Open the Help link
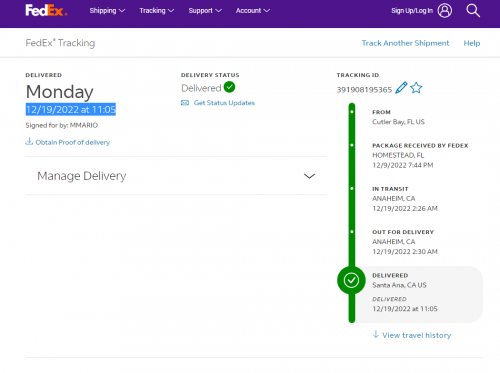This screenshot has height=373, width=500. tap(472, 43)
